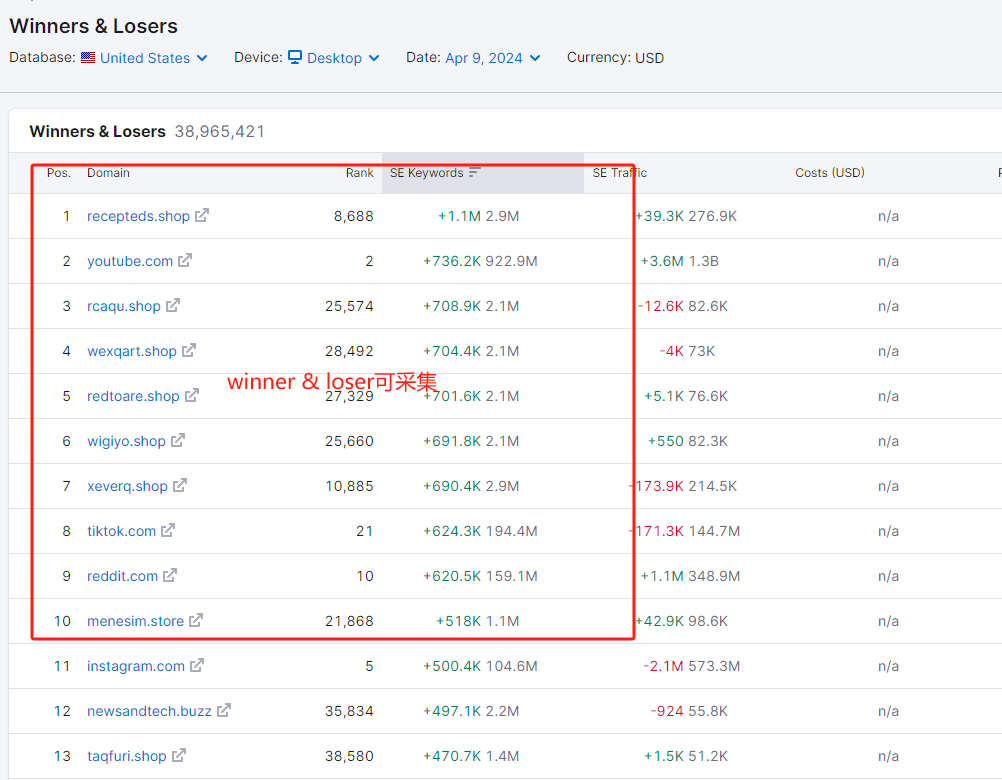Viewport: 1002px width, 780px height.
Task: Open the menesim.store domain link
Action: coord(135,622)
